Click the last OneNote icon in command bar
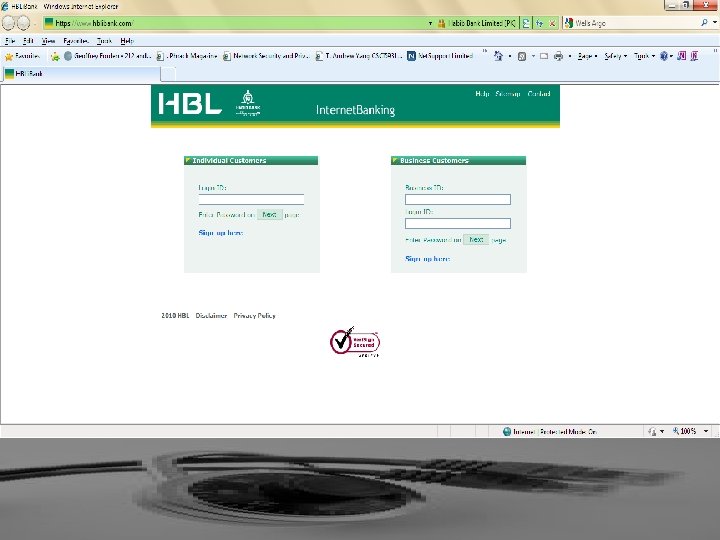The height and width of the screenshot is (540, 720). pyautogui.click(x=694, y=56)
